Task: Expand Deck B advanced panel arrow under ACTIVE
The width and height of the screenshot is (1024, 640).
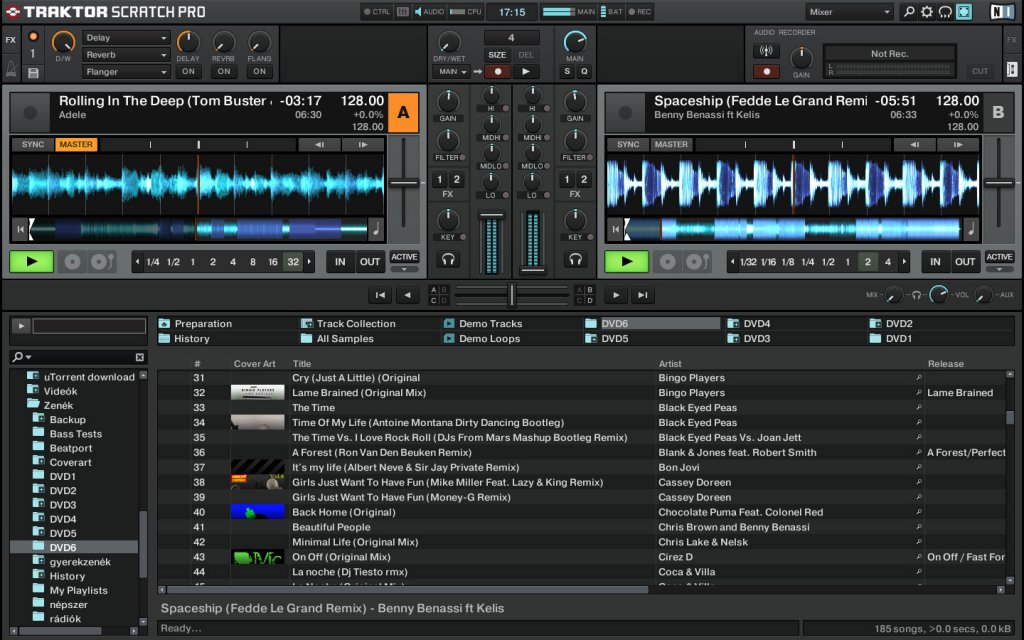Action: [999, 268]
